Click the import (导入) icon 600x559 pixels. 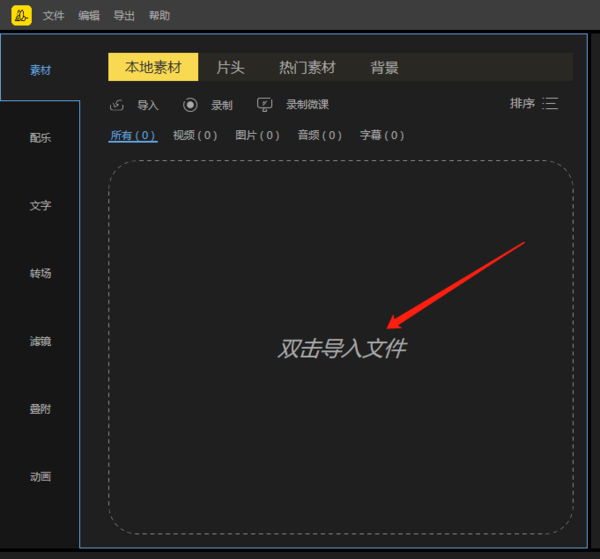(x=117, y=105)
